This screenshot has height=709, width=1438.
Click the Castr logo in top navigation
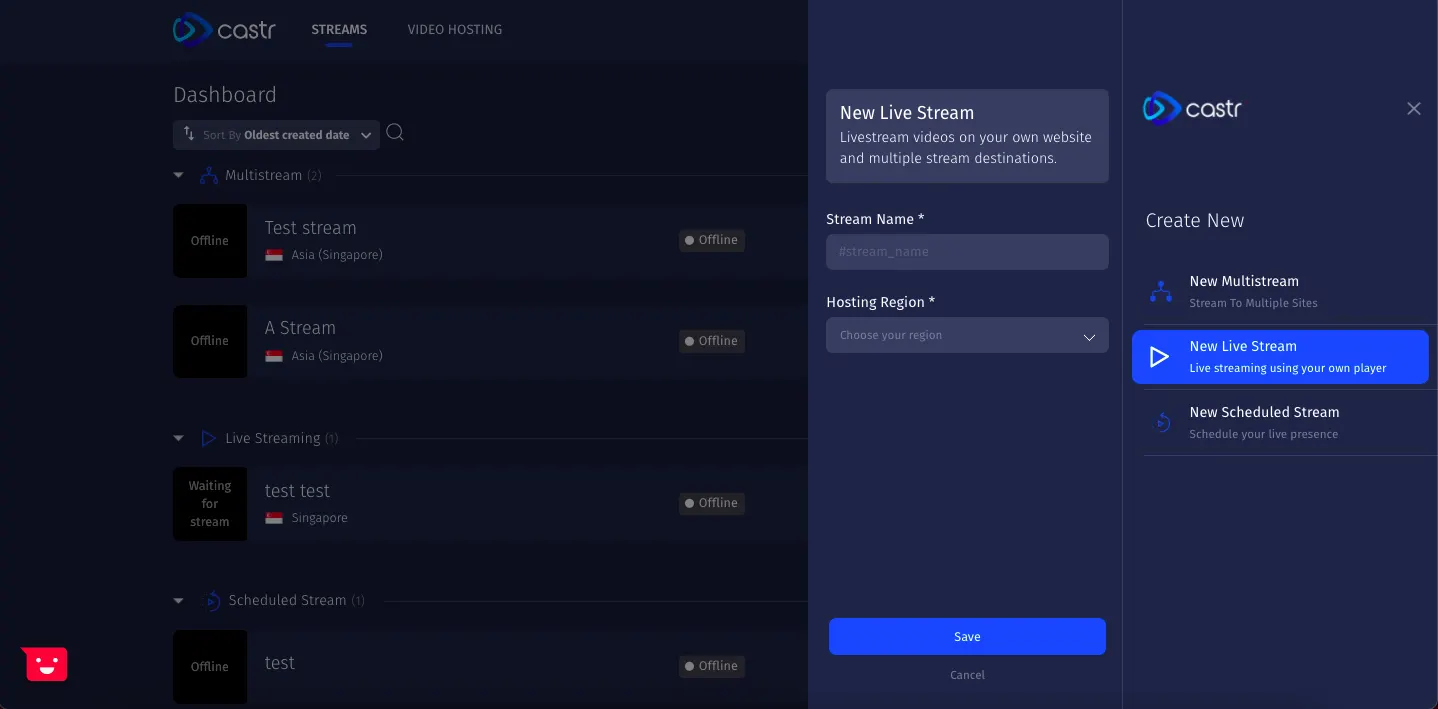(x=223, y=30)
